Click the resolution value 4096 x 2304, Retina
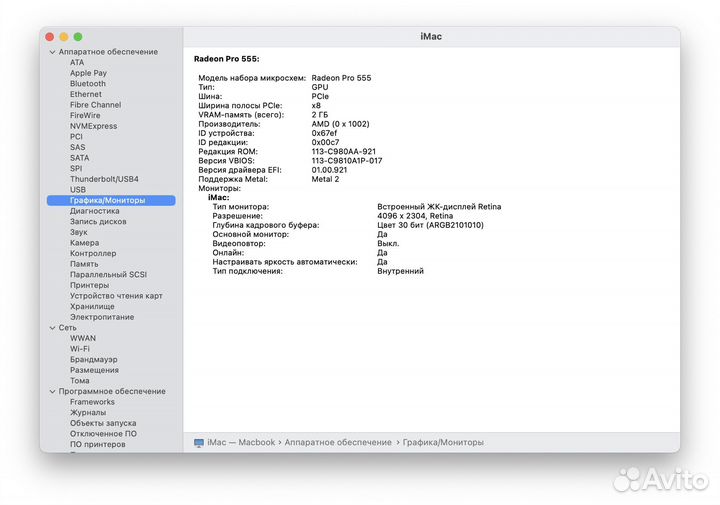This screenshot has height=505, width=720. click(x=415, y=216)
